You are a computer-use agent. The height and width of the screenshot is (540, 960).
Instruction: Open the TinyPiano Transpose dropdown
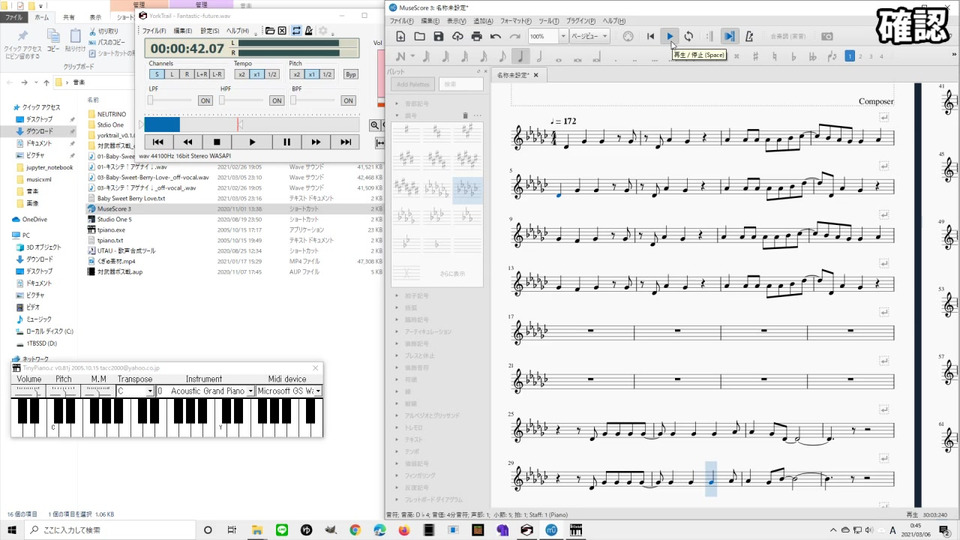(x=148, y=391)
